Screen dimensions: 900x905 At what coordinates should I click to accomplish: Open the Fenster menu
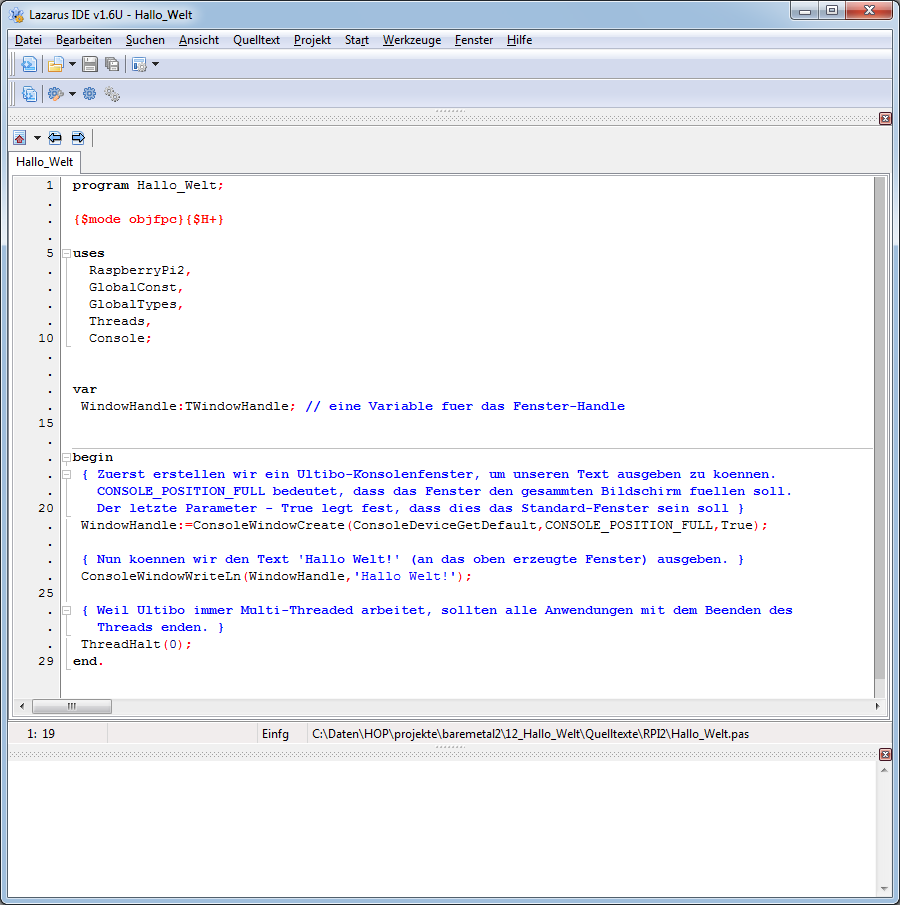point(474,40)
